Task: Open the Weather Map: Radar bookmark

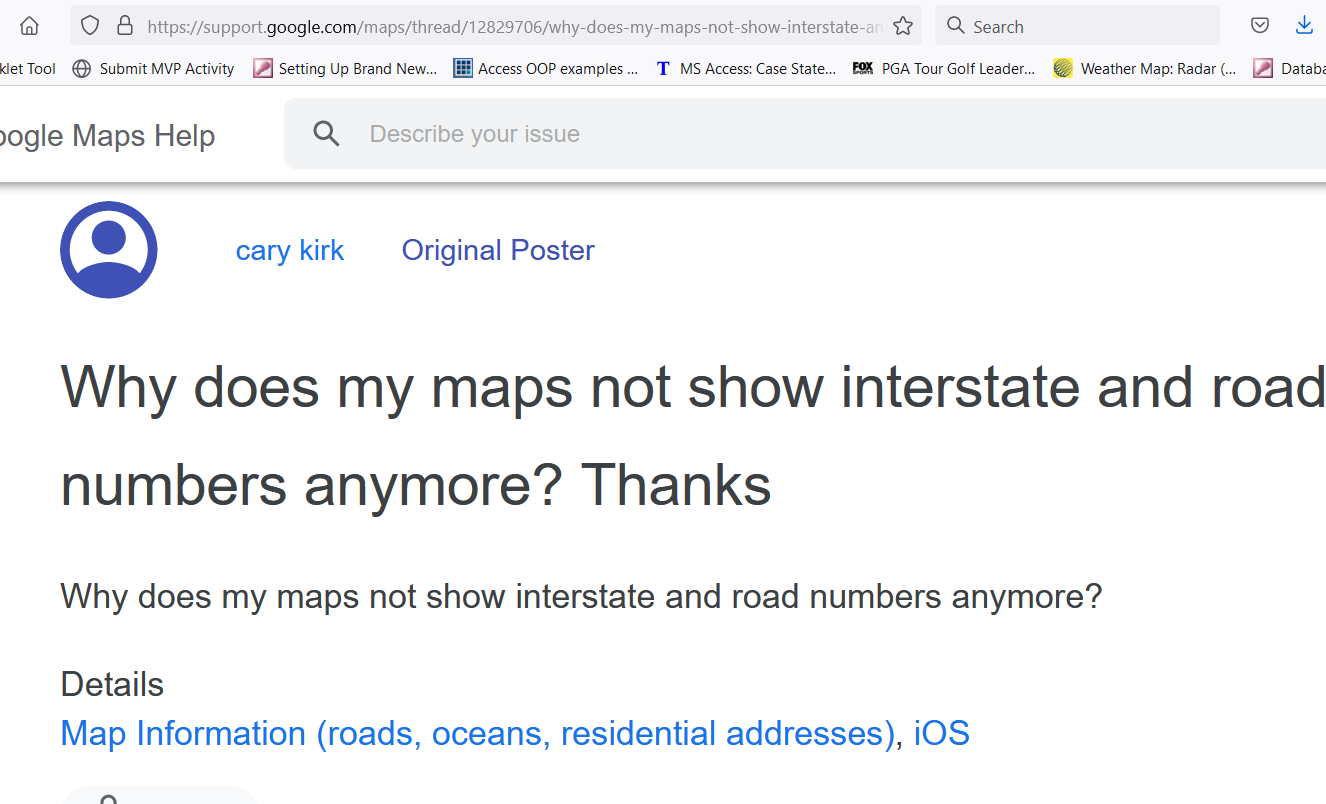Action: point(1146,68)
